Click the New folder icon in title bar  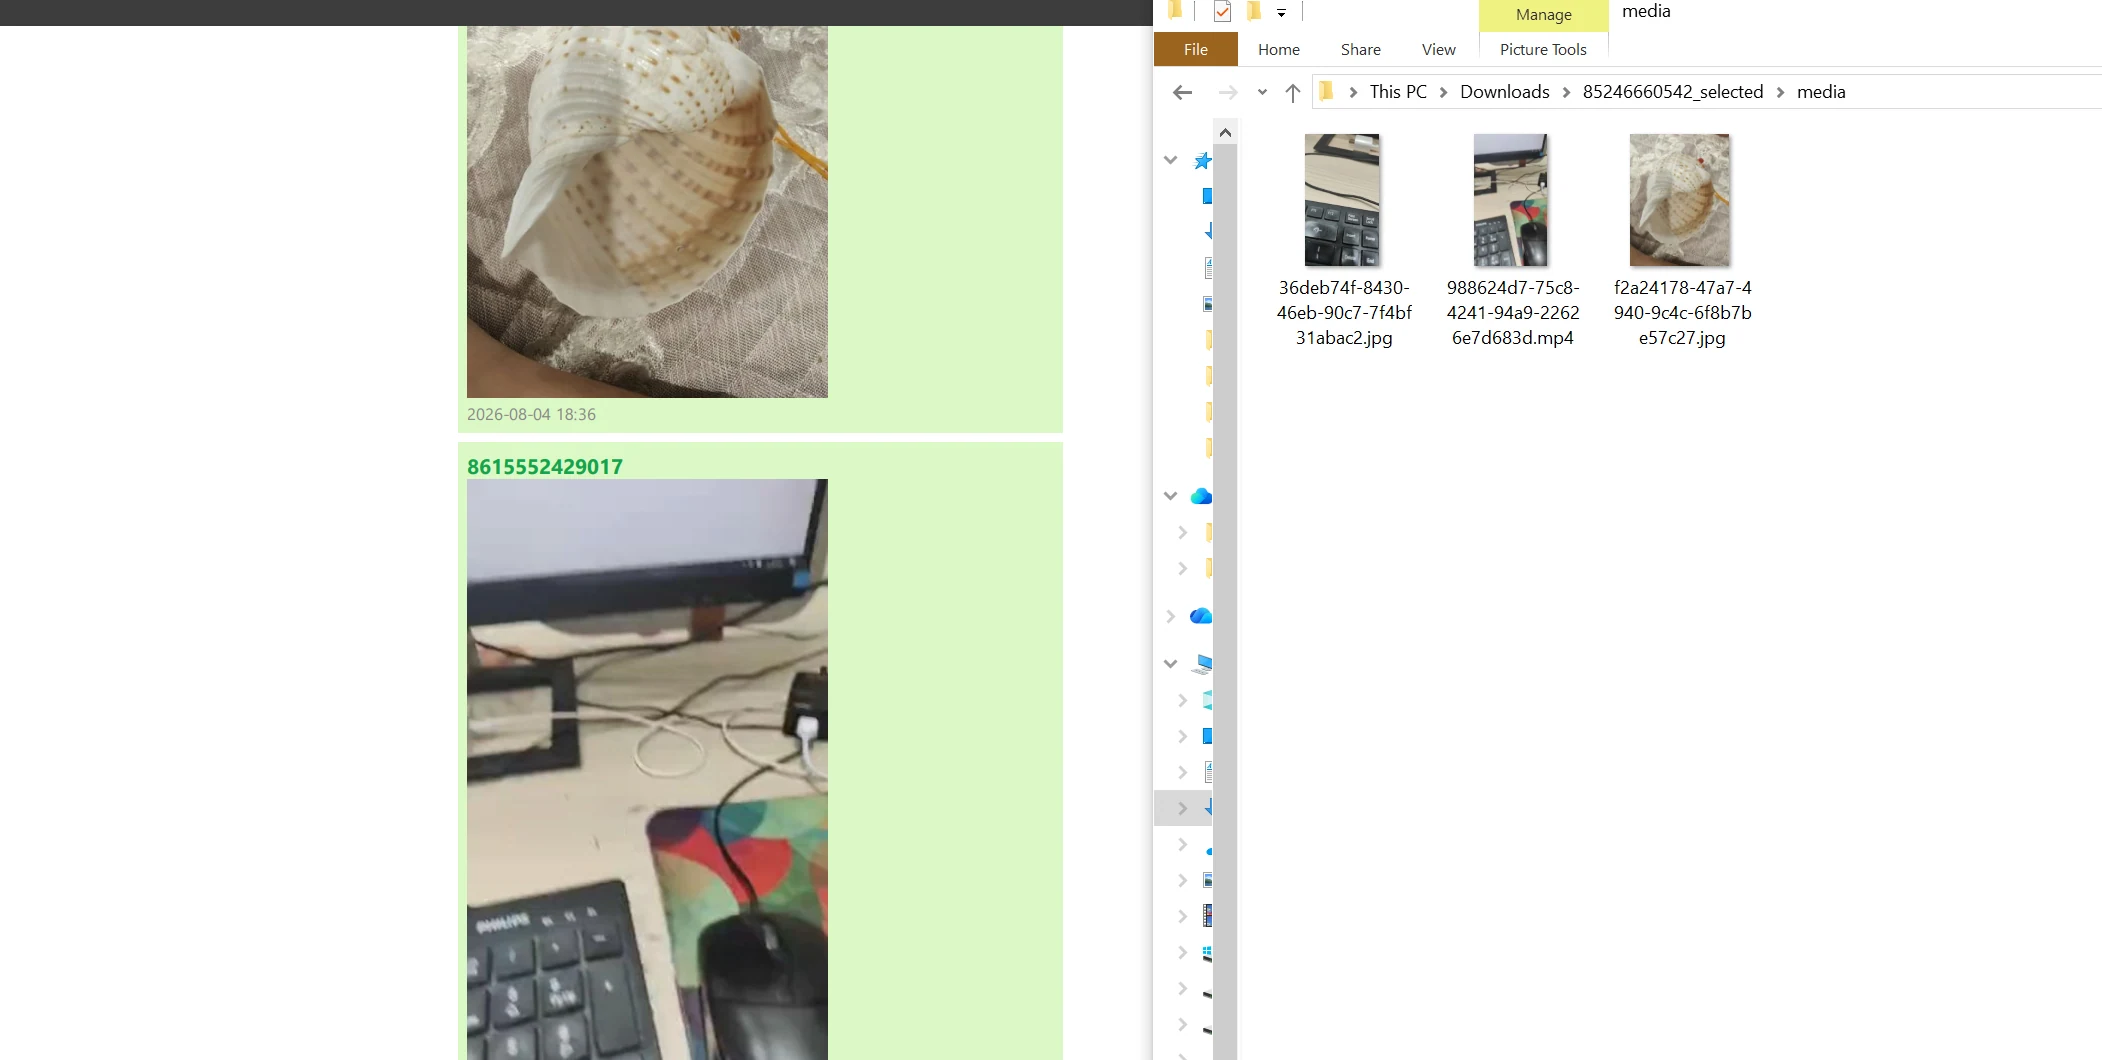tap(1254, 12)
